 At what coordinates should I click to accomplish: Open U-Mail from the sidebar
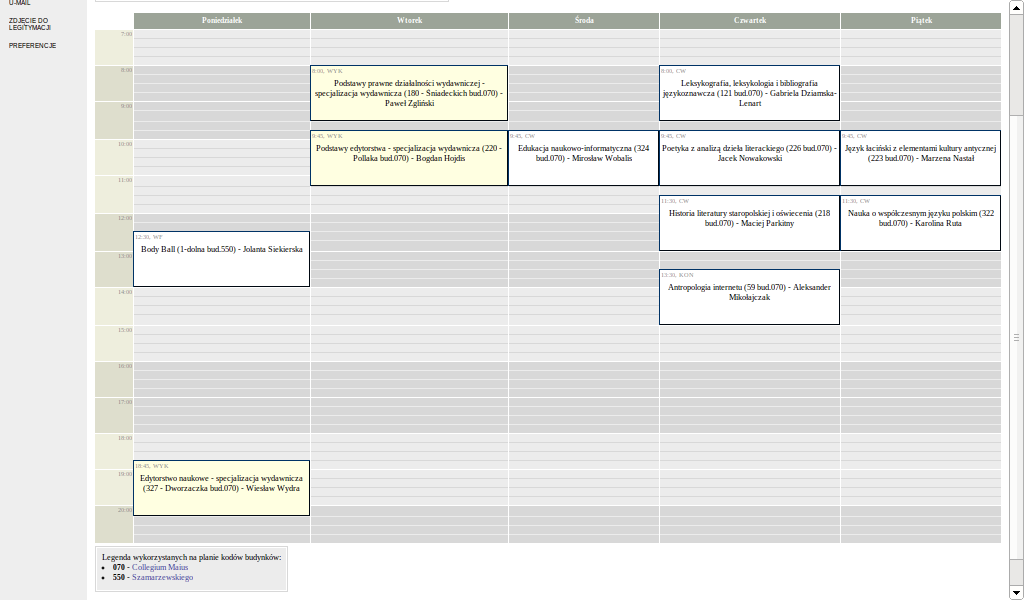[x=19, y=3]
